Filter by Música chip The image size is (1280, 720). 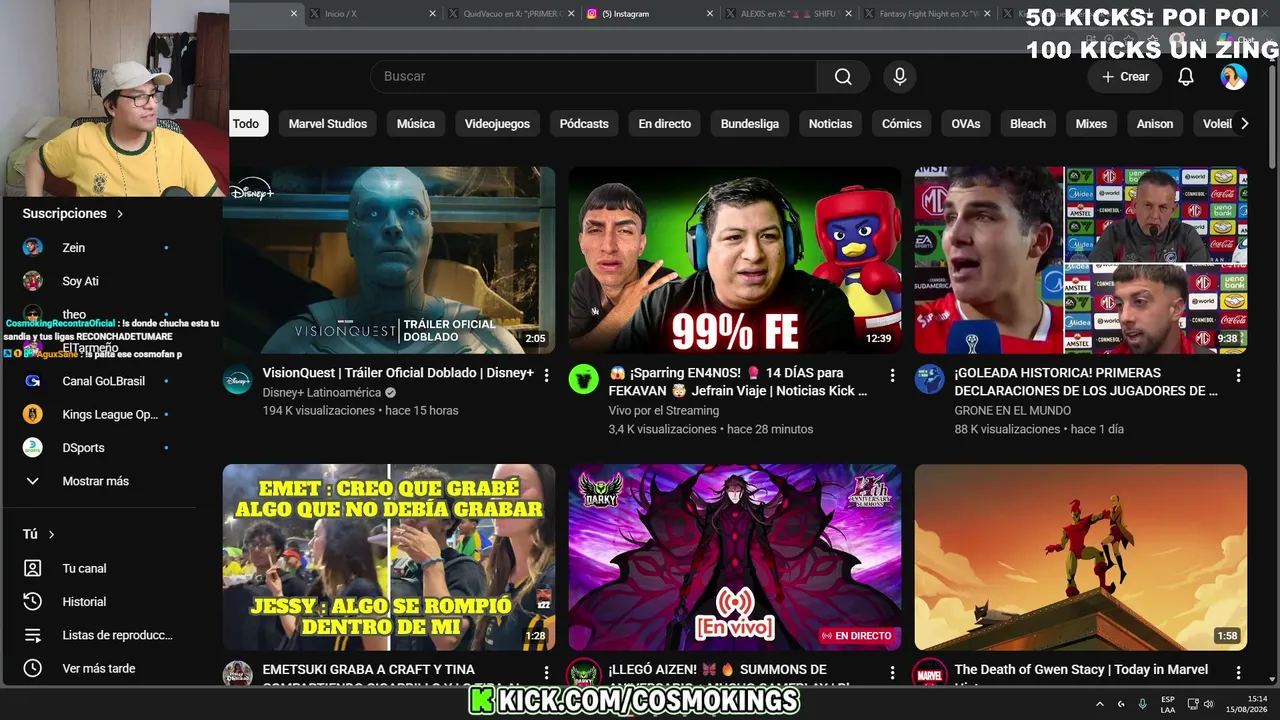coord(416,124)
